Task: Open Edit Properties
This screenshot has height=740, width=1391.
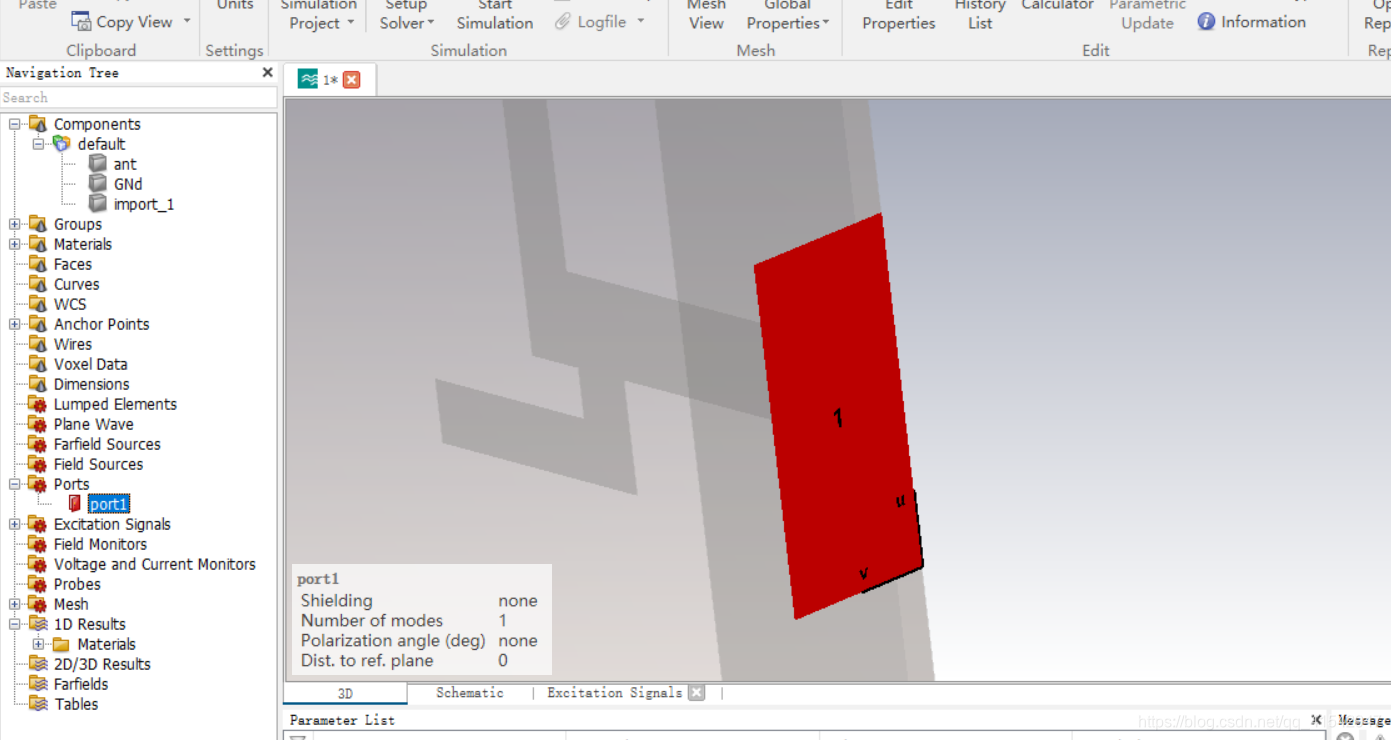Action: [898, 17]
